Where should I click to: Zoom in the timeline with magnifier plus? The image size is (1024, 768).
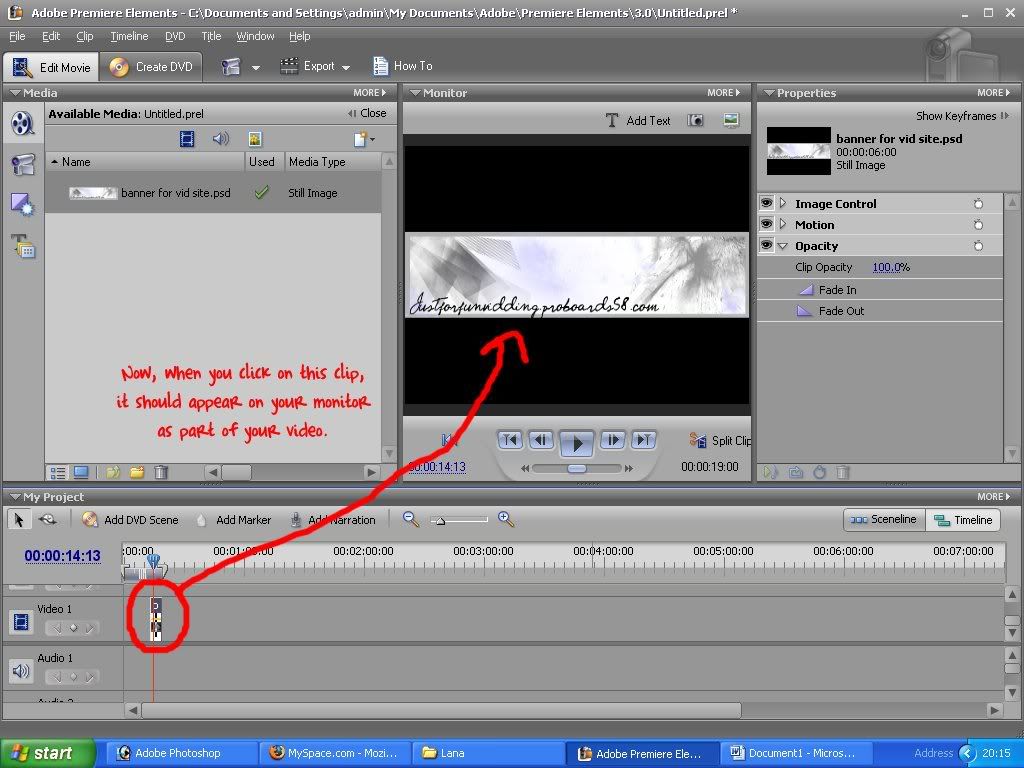(505, 519)
